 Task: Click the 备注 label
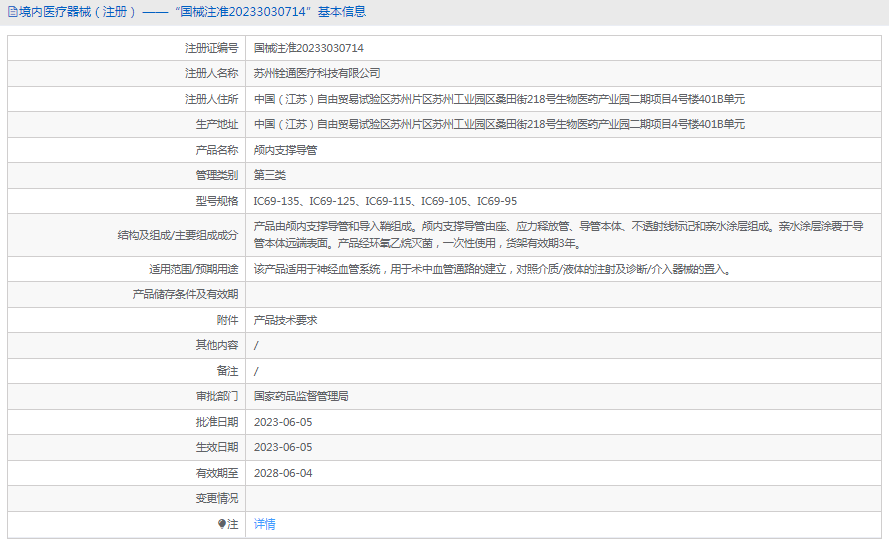(x=227, y=371)
